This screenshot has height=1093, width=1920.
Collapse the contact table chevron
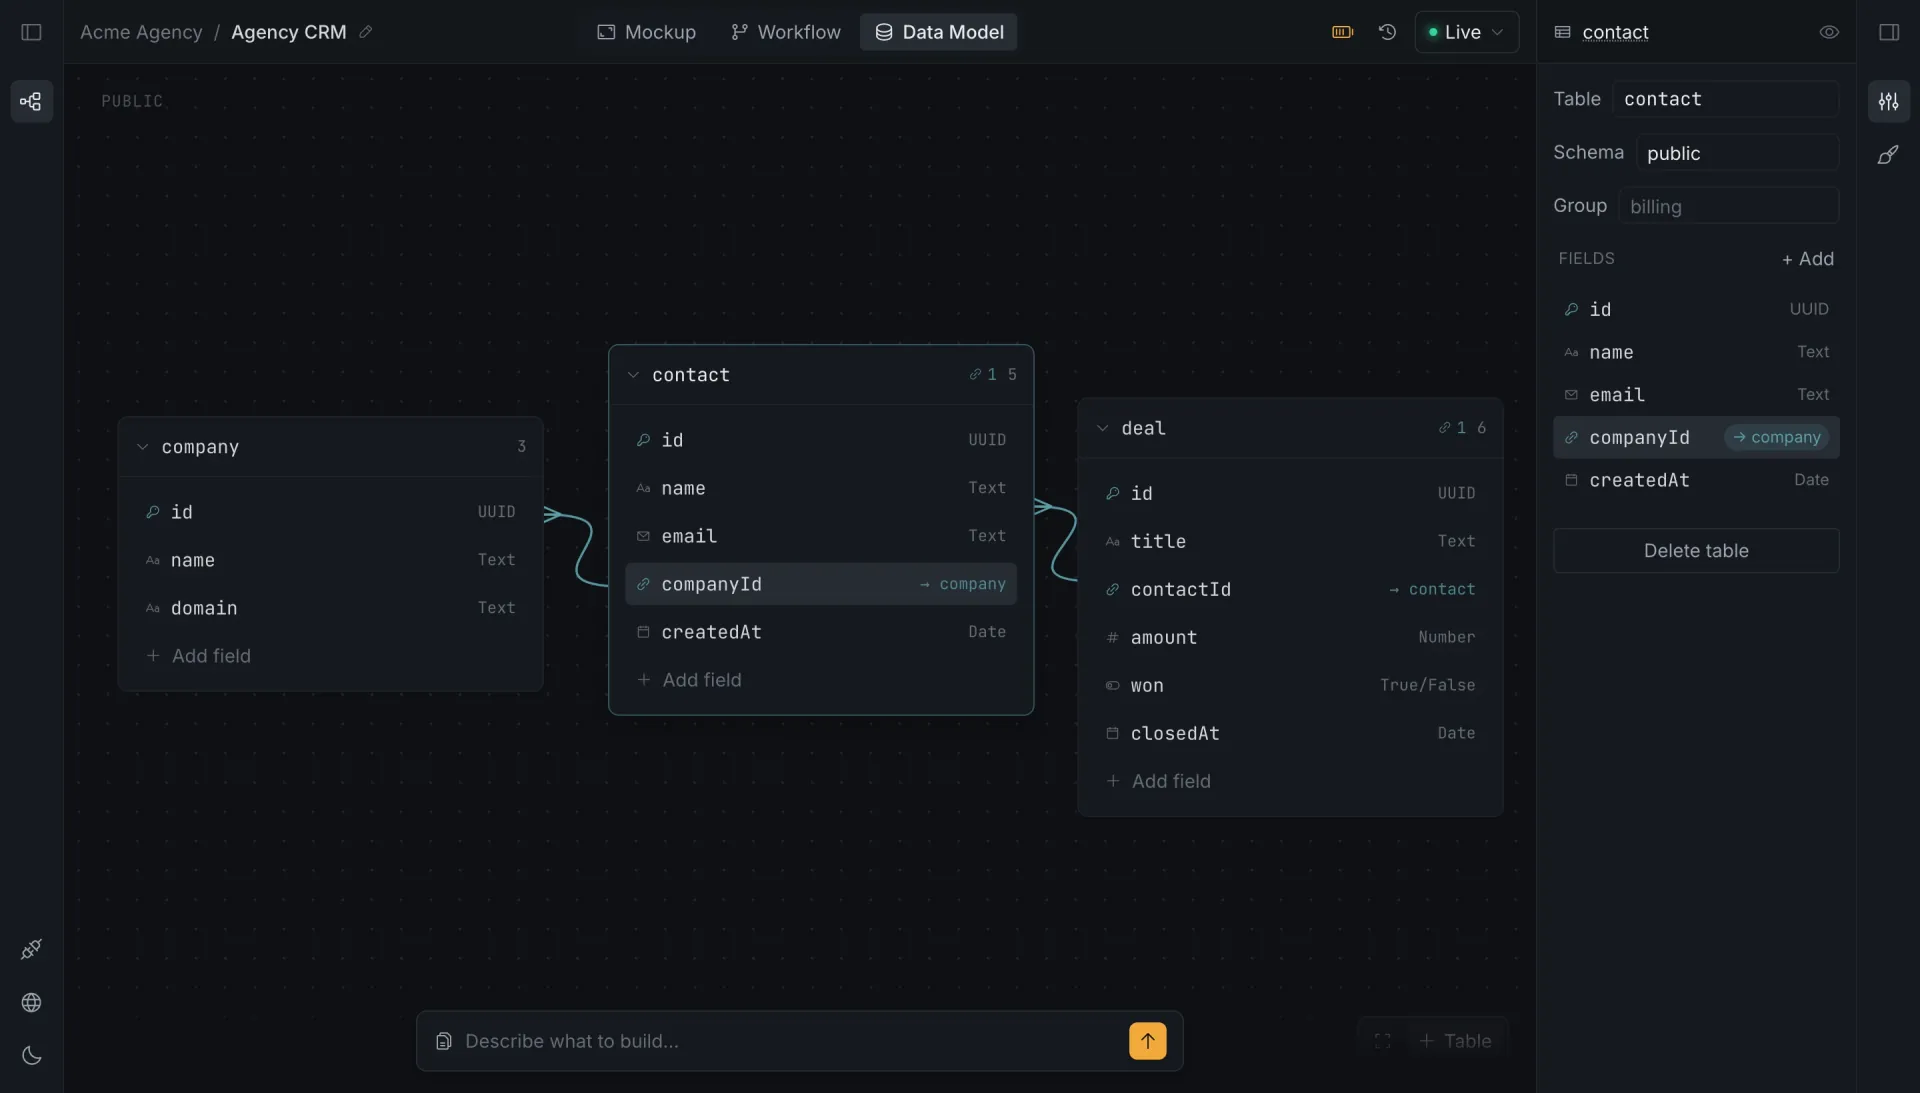[x=633, y=375]
